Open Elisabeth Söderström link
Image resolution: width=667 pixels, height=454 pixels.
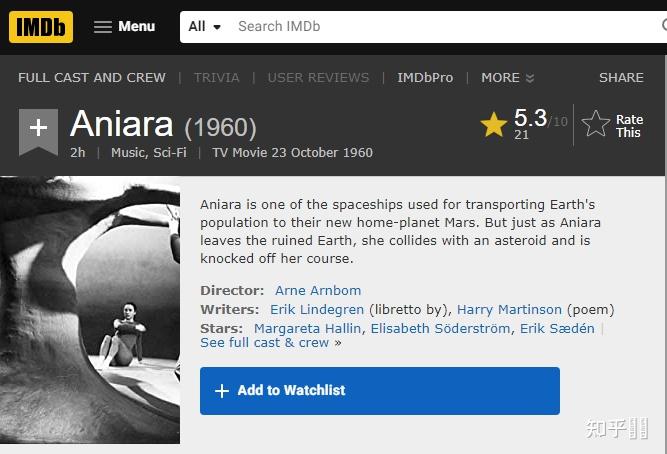pos(441,328)
